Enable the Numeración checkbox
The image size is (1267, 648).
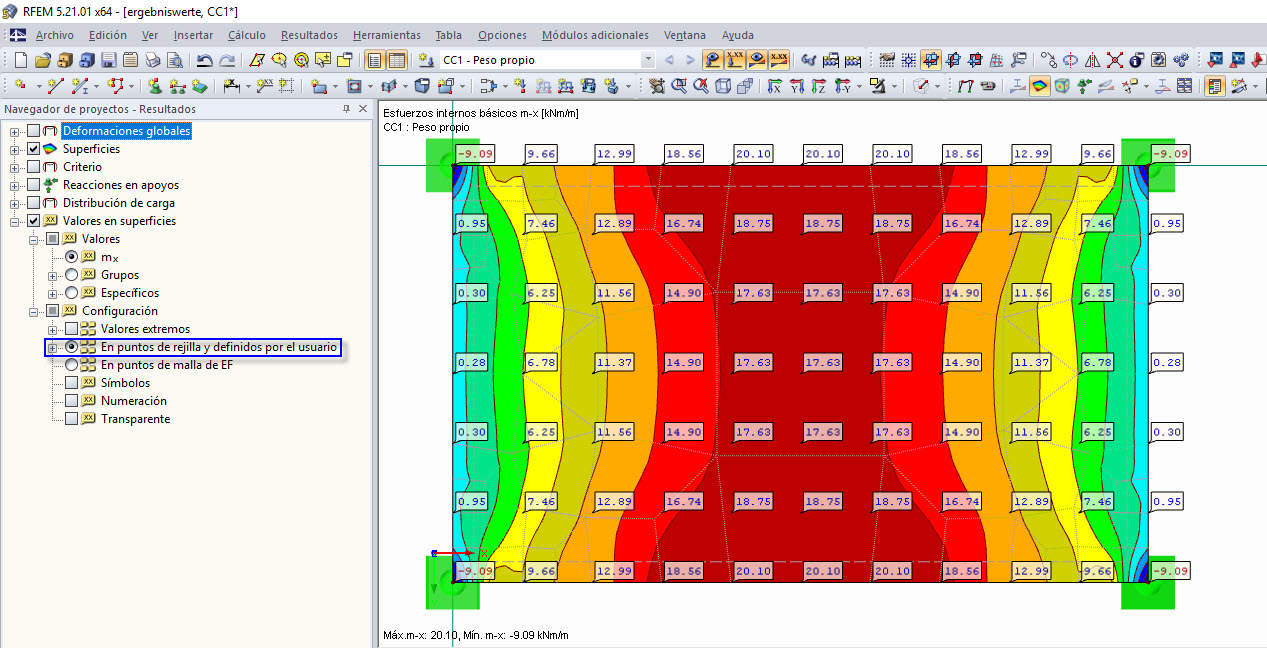coord(71,401)
